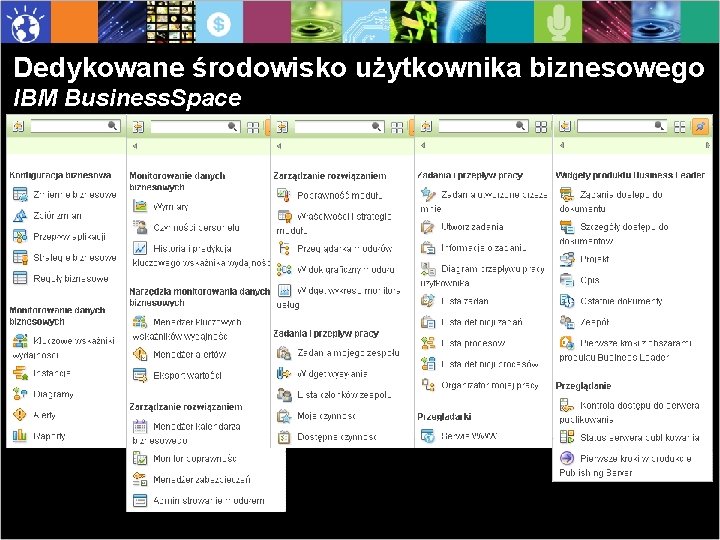Open the Opis widget link
The width and height of the screenshot is (720, 540).
point(590,280)
